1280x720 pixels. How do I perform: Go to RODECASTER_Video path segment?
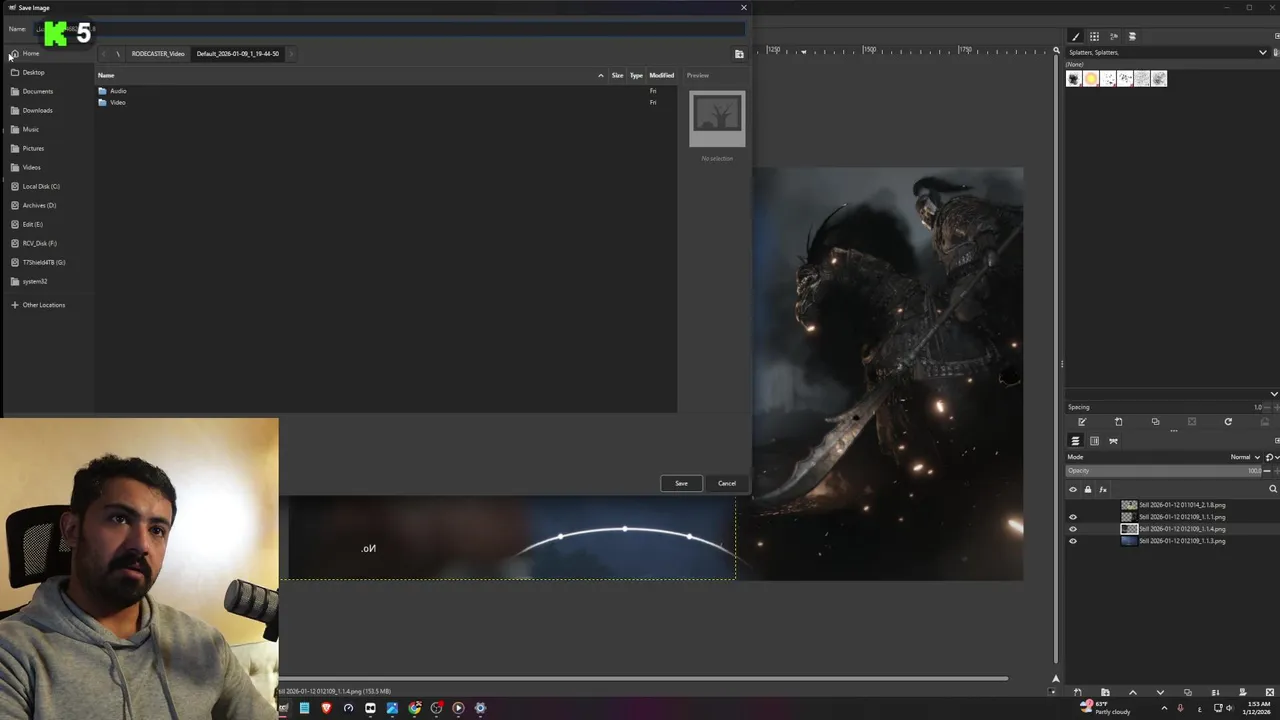(158, 54)
